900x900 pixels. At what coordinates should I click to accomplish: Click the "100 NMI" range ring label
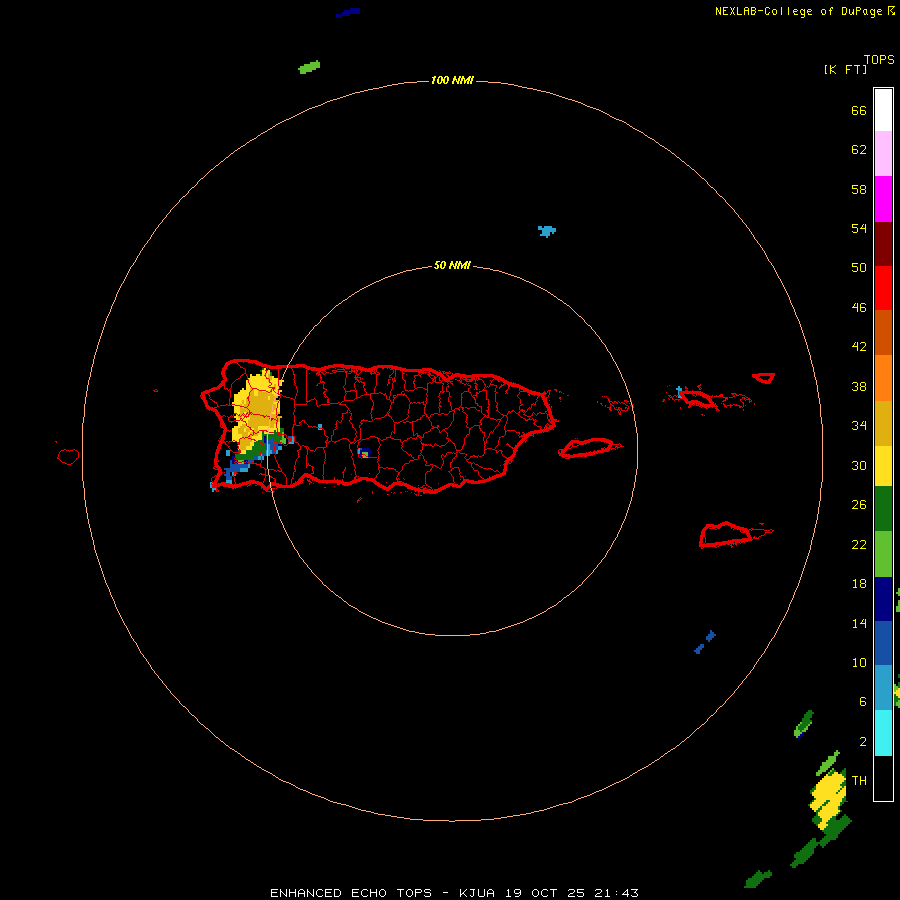coord(452,80)
